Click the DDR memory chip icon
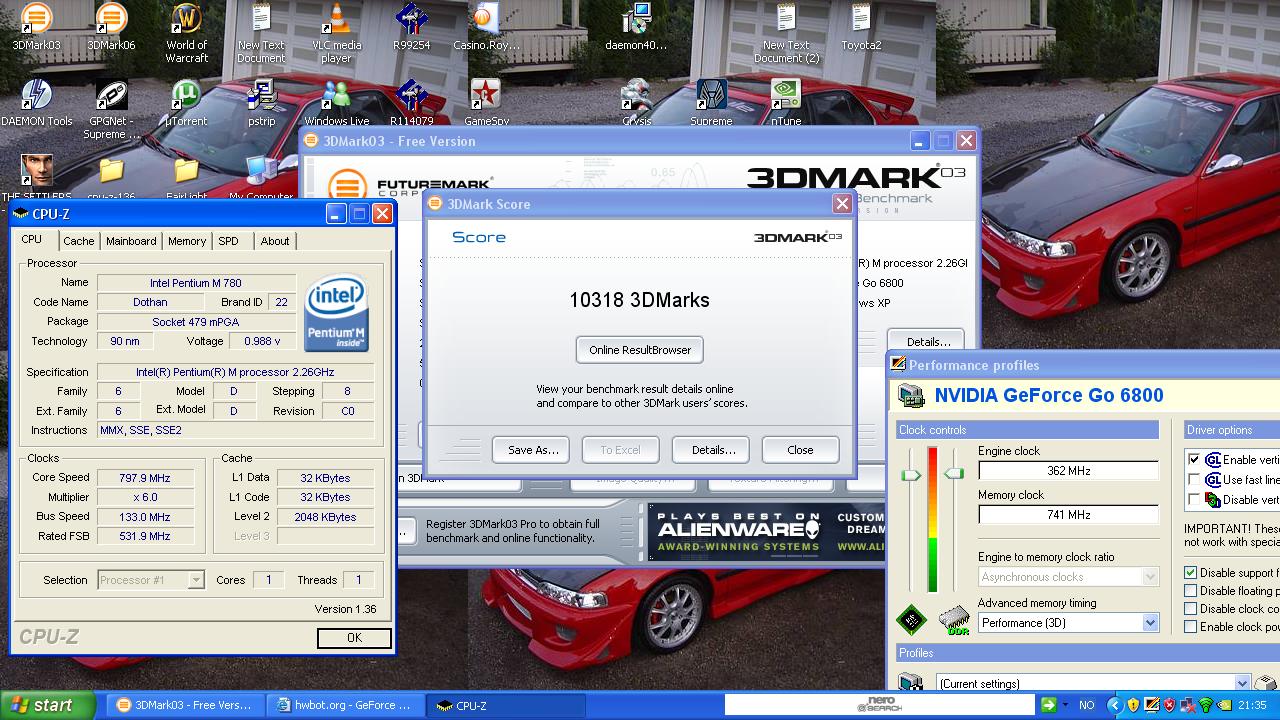This screenshot has width=1280, height=720. (x=956, y=620)
